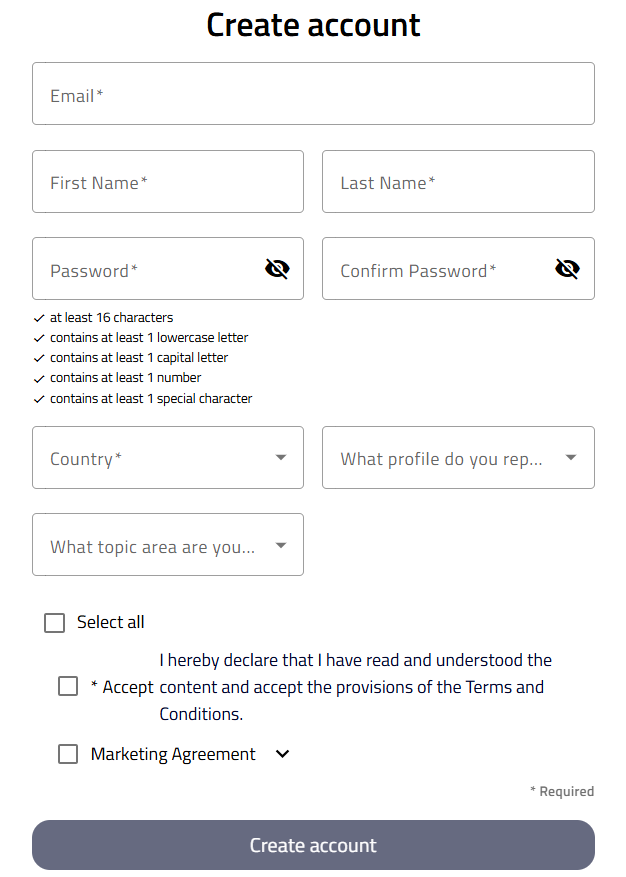Click the chevron on the profile dropdown
This screenshot has width=626, height=877.
point(570,457)
